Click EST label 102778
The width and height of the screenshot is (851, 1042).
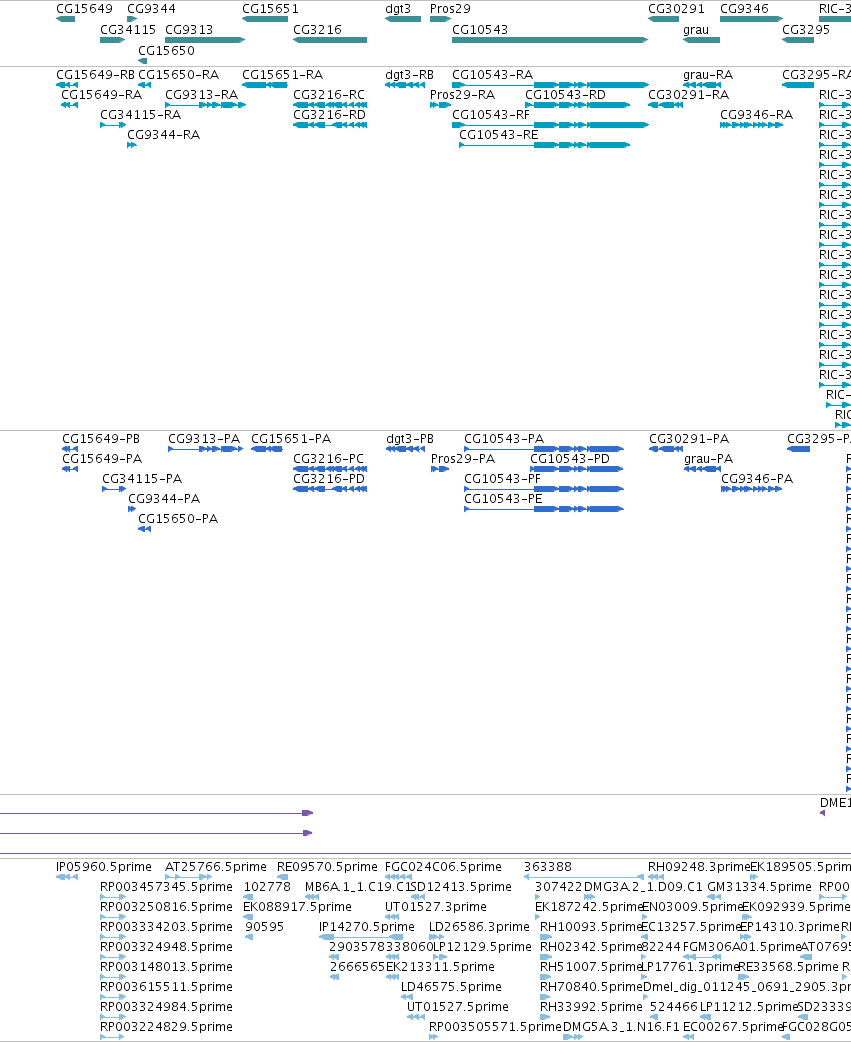268,887
